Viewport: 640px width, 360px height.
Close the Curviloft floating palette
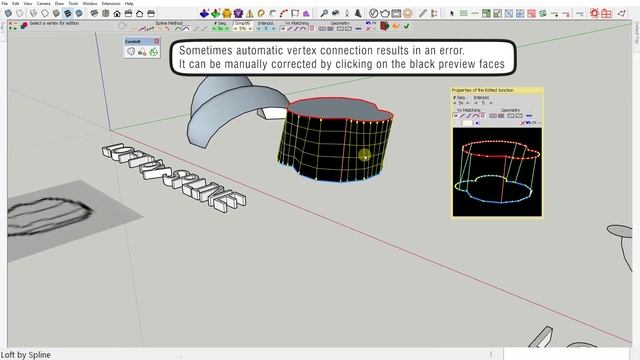pos(156,41)
